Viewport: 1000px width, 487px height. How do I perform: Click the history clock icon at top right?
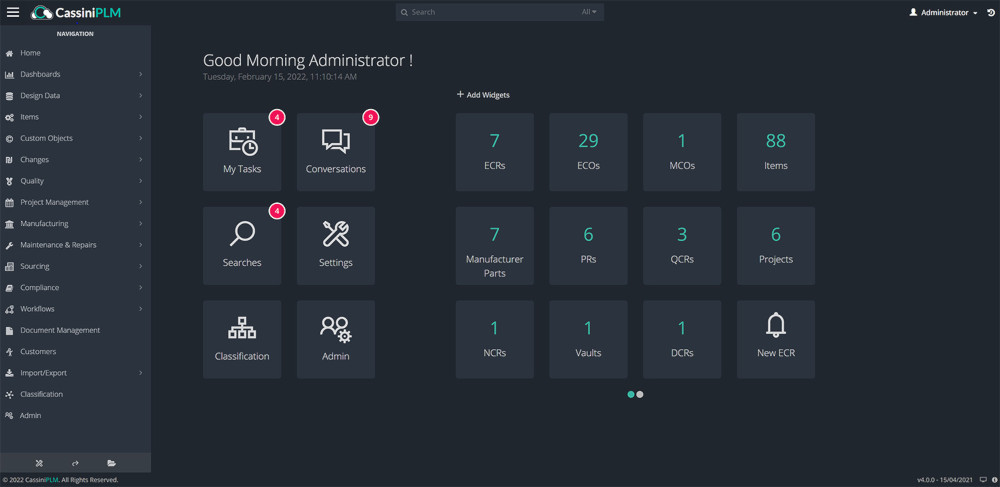[990, 13]
